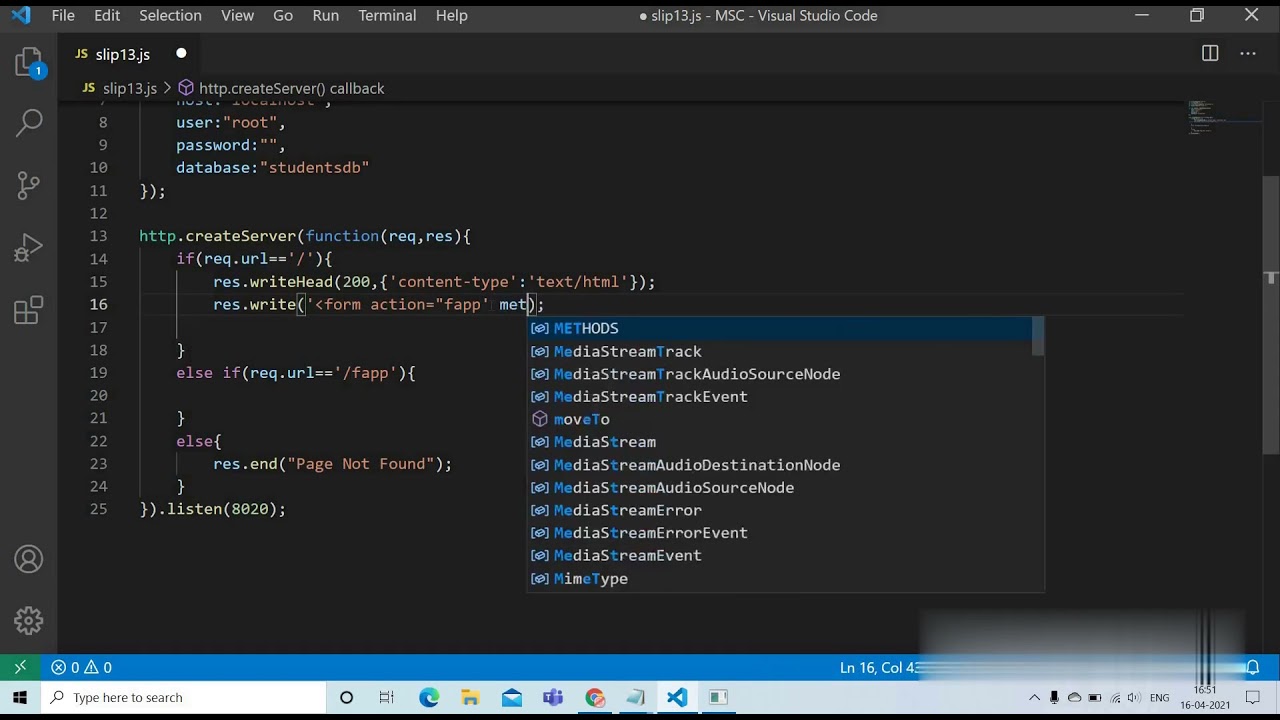1280x720 pixels.
Task: Open the Remote Window status bar button
Action: pos(20,667)
